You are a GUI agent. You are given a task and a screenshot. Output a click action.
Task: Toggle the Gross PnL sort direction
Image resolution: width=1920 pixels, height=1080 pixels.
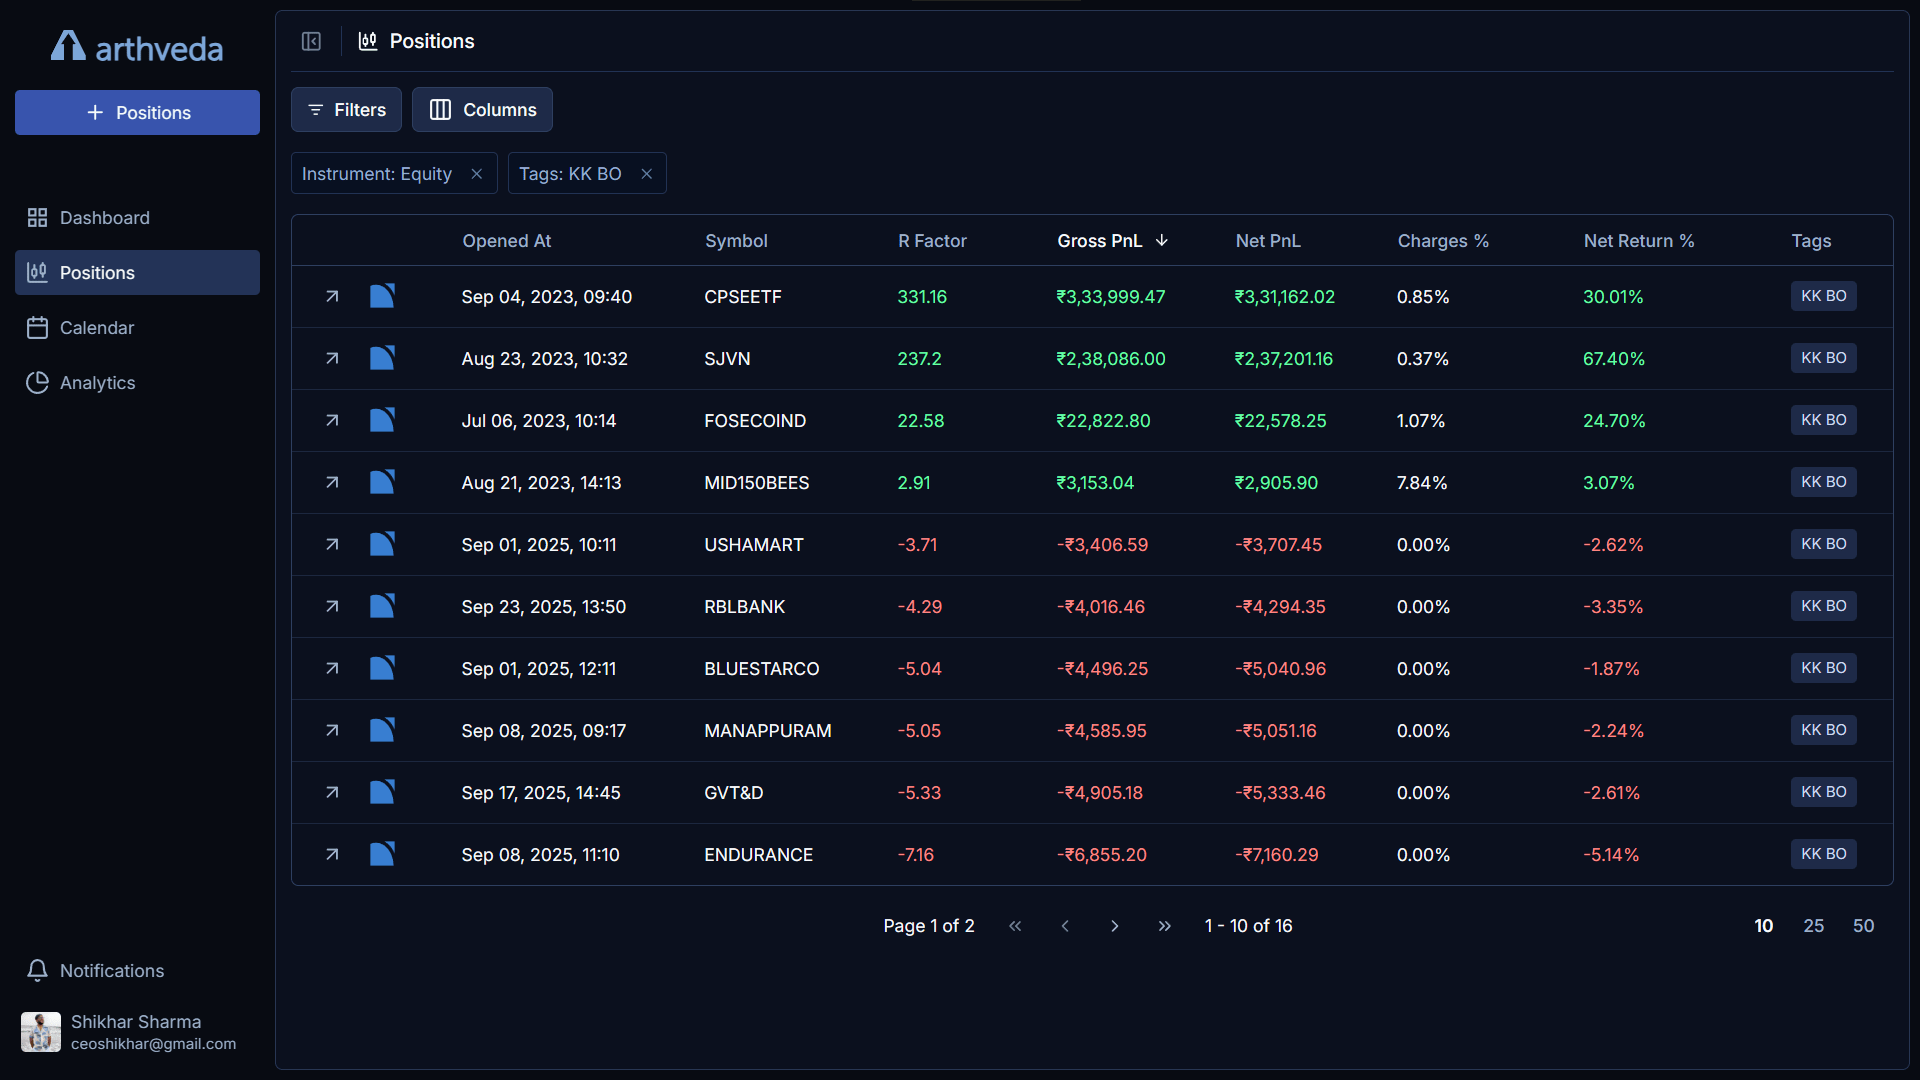pyautogui.click(x=1113, y=240)
